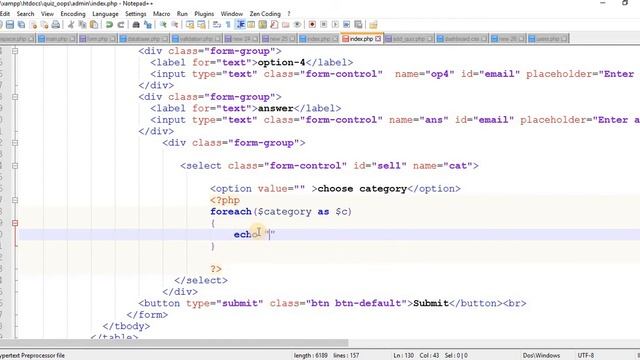Click UTF-8 encoding in status bar
Image resolution: width=640 pixels, height=360 pixels.
point(586,356)
